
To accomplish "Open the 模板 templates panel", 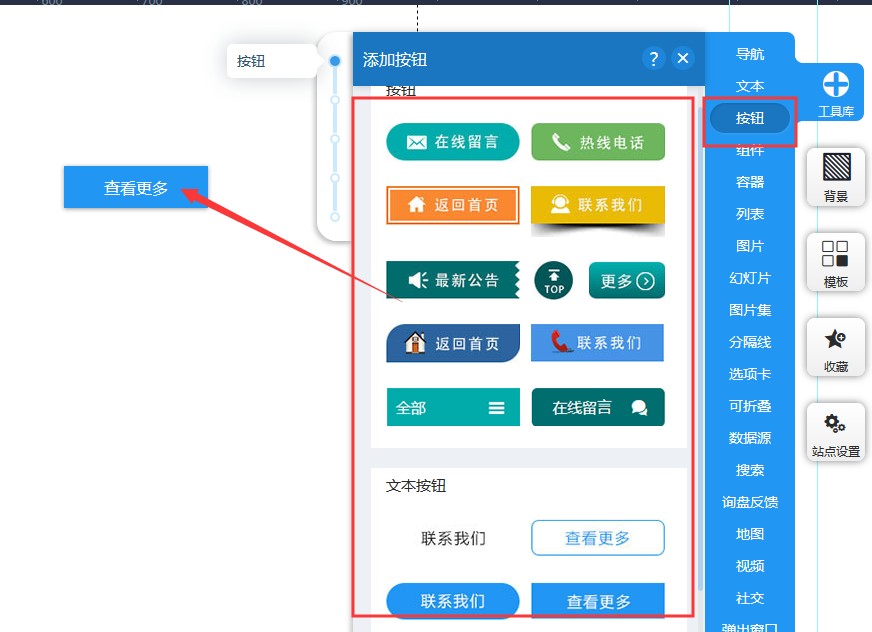I will click(835, 262).
